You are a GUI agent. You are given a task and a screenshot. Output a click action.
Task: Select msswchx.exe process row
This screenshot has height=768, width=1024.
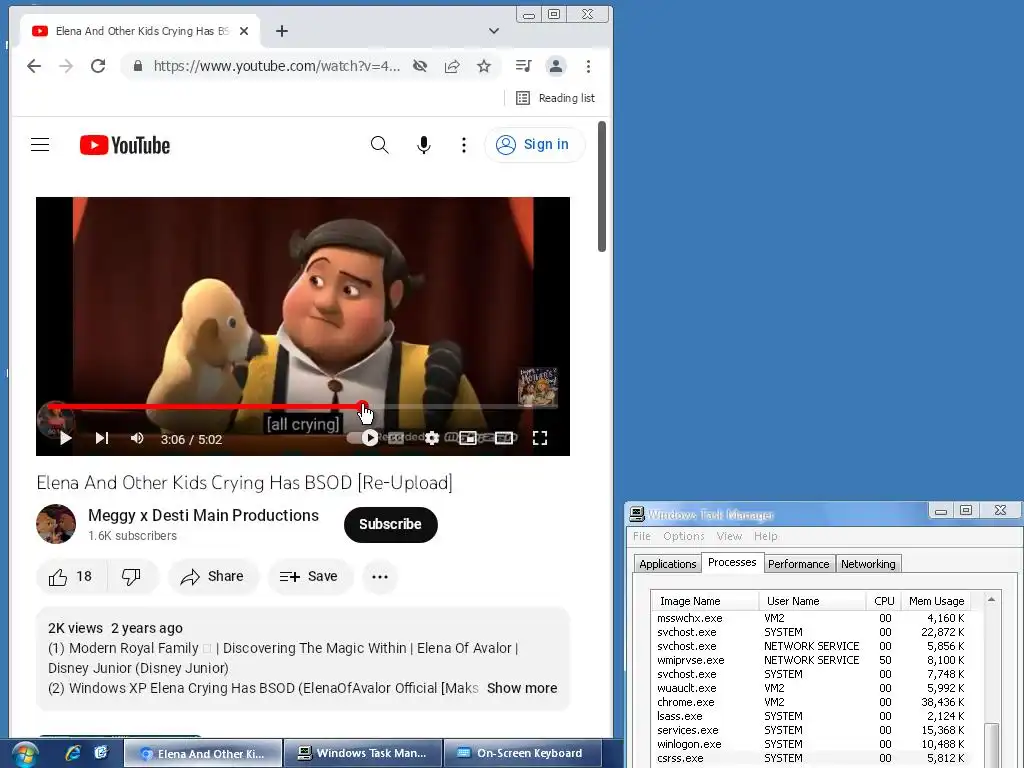pos(811,618)
